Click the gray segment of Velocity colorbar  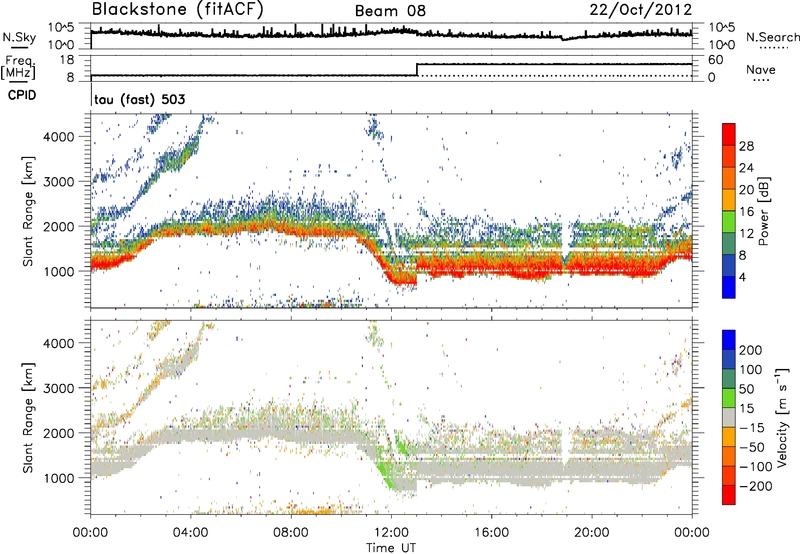tap(729, 418)
